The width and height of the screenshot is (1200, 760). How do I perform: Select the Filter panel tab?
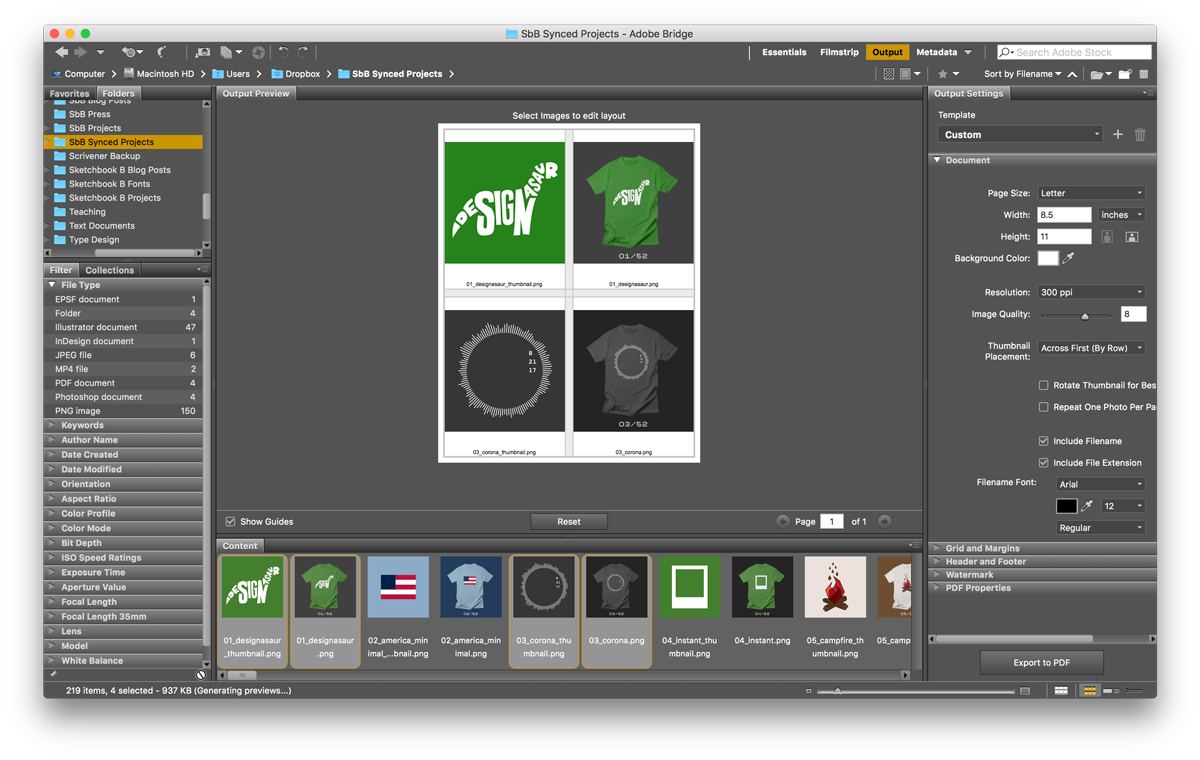(61, 270)
